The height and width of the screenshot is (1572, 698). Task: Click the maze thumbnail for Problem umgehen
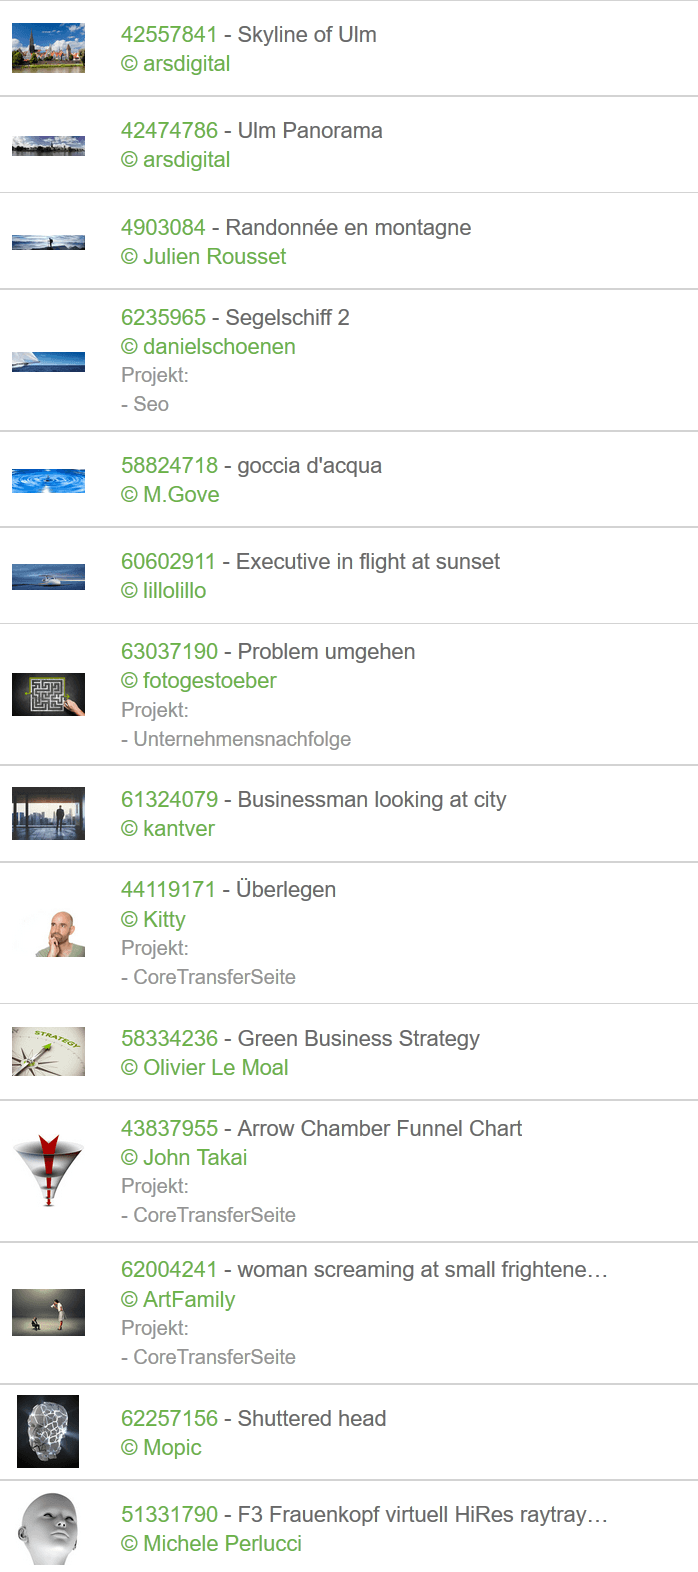pos(48,694)
